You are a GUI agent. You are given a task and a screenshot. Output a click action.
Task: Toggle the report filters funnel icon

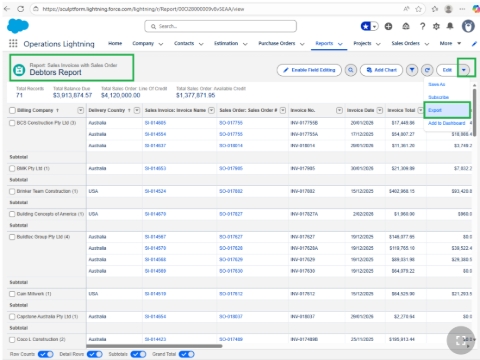pyautogui.click(x=412, y=70)
